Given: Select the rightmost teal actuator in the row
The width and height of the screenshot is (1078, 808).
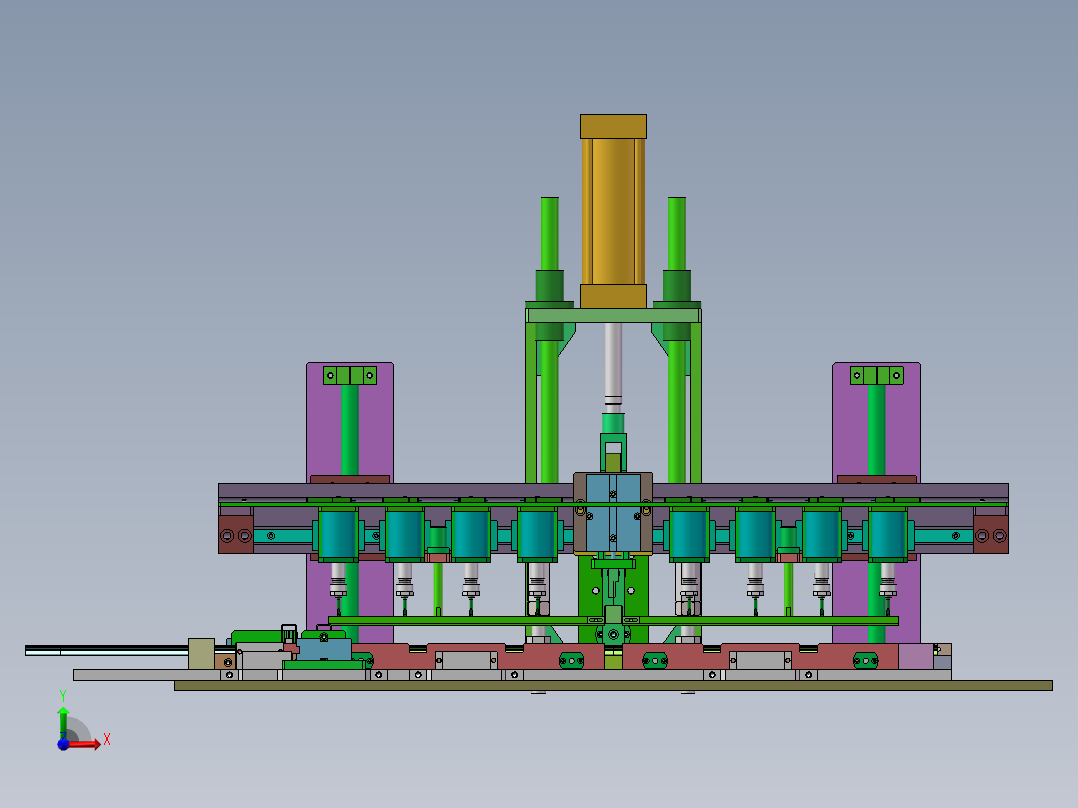Looking at the screenshot, I should point(888,534).
